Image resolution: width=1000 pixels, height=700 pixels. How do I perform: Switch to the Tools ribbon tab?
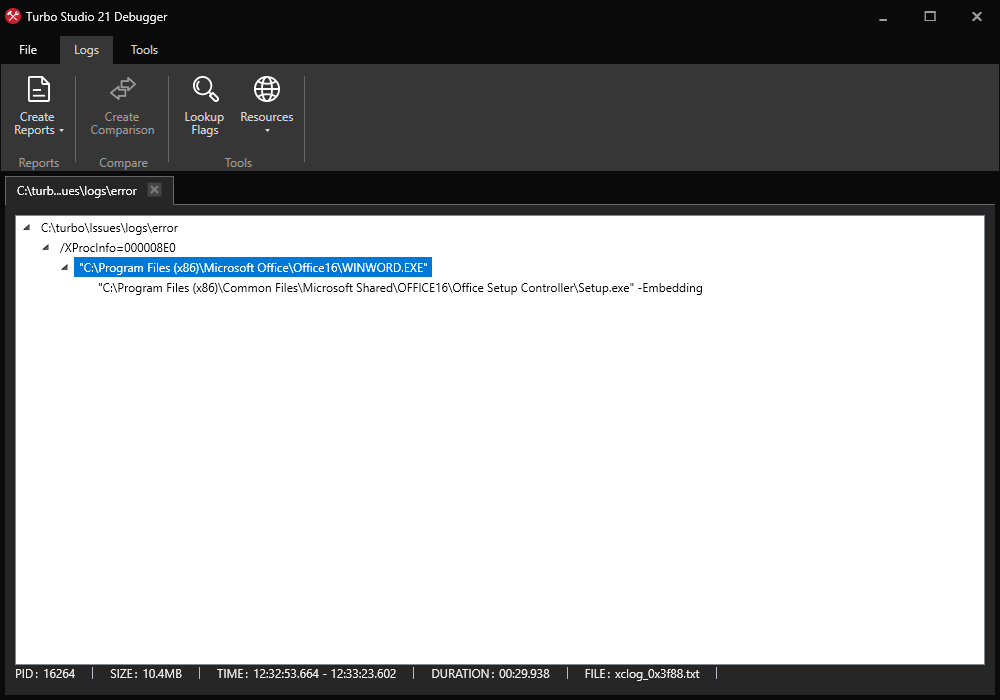[x=144, y=50]
